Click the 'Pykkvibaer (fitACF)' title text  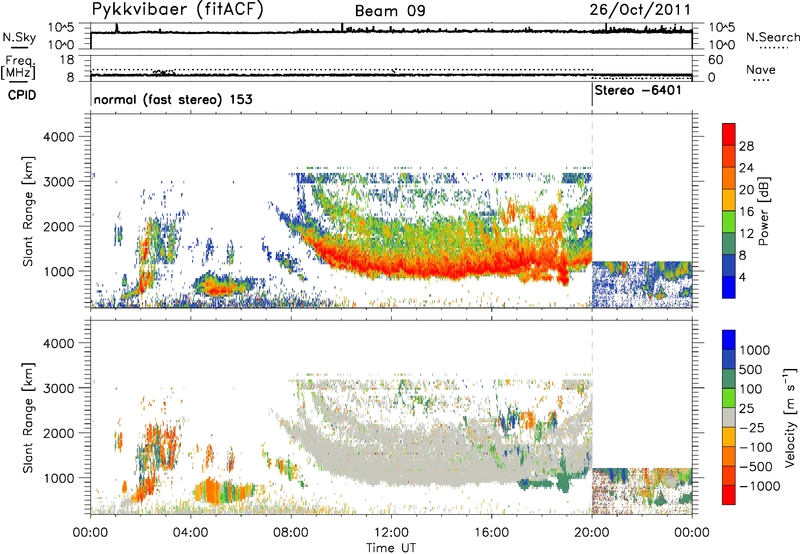tap(178, 10)
